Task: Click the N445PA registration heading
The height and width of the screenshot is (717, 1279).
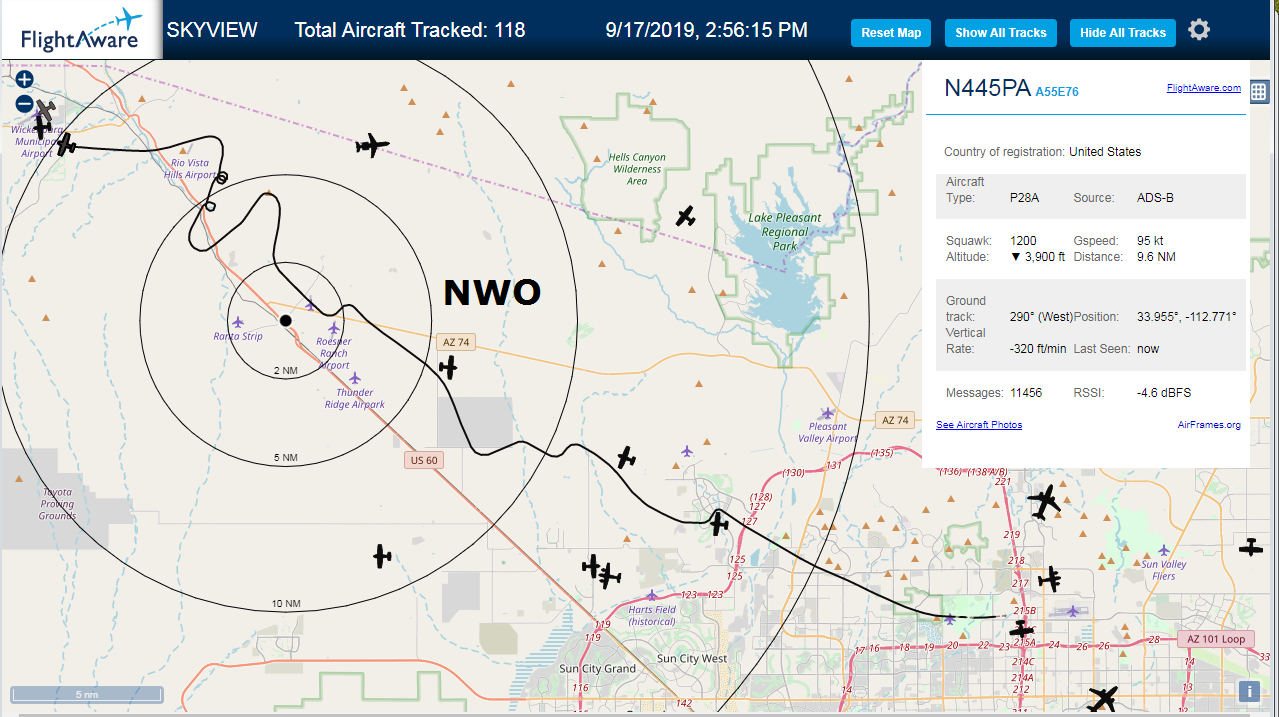Action: point(987,88)
